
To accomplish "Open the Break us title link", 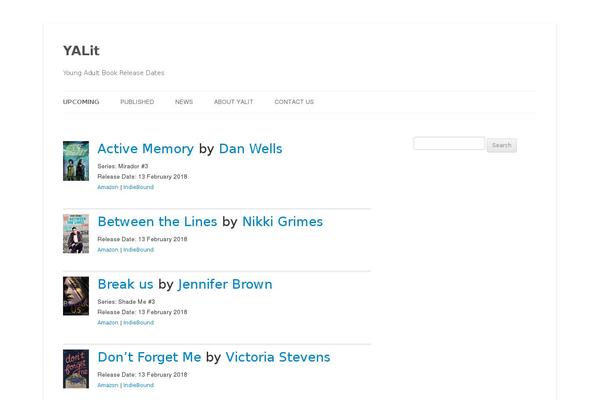I will pyautogui.click(x=125, y=284).
